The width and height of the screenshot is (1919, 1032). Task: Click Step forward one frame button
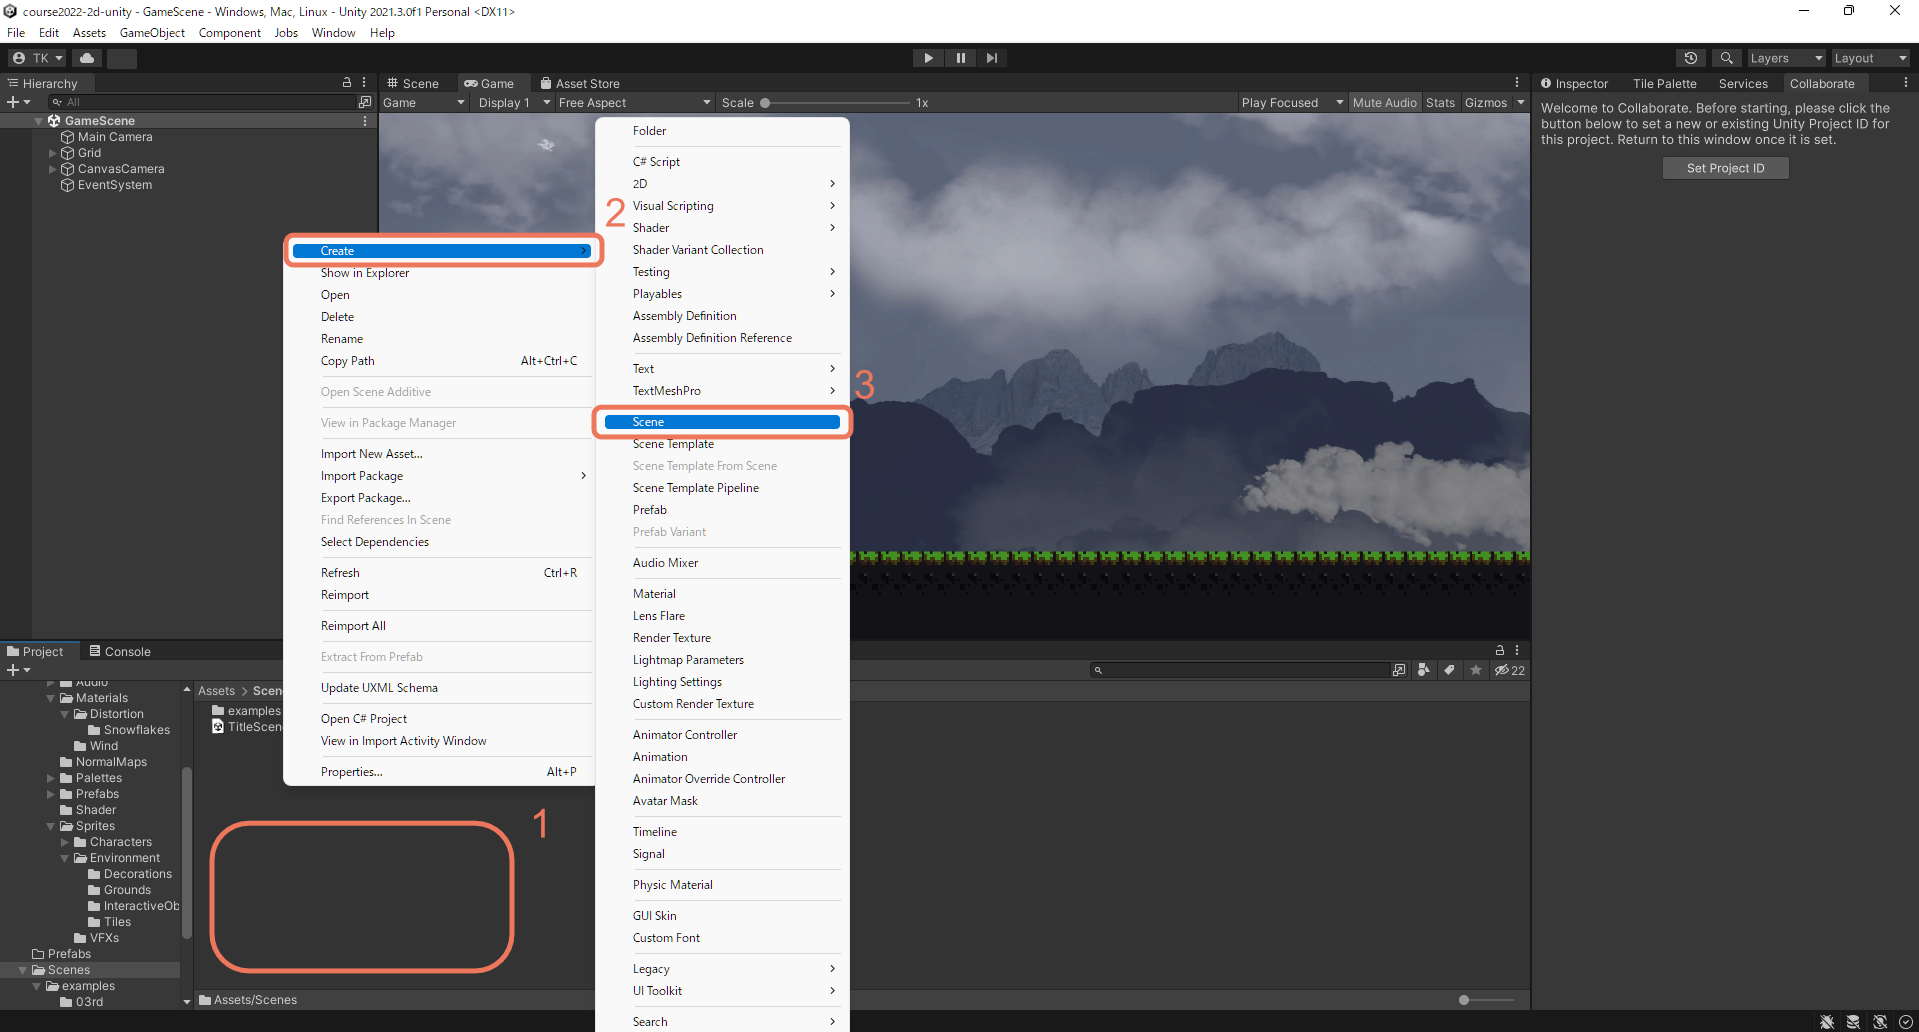coord(991,58)
